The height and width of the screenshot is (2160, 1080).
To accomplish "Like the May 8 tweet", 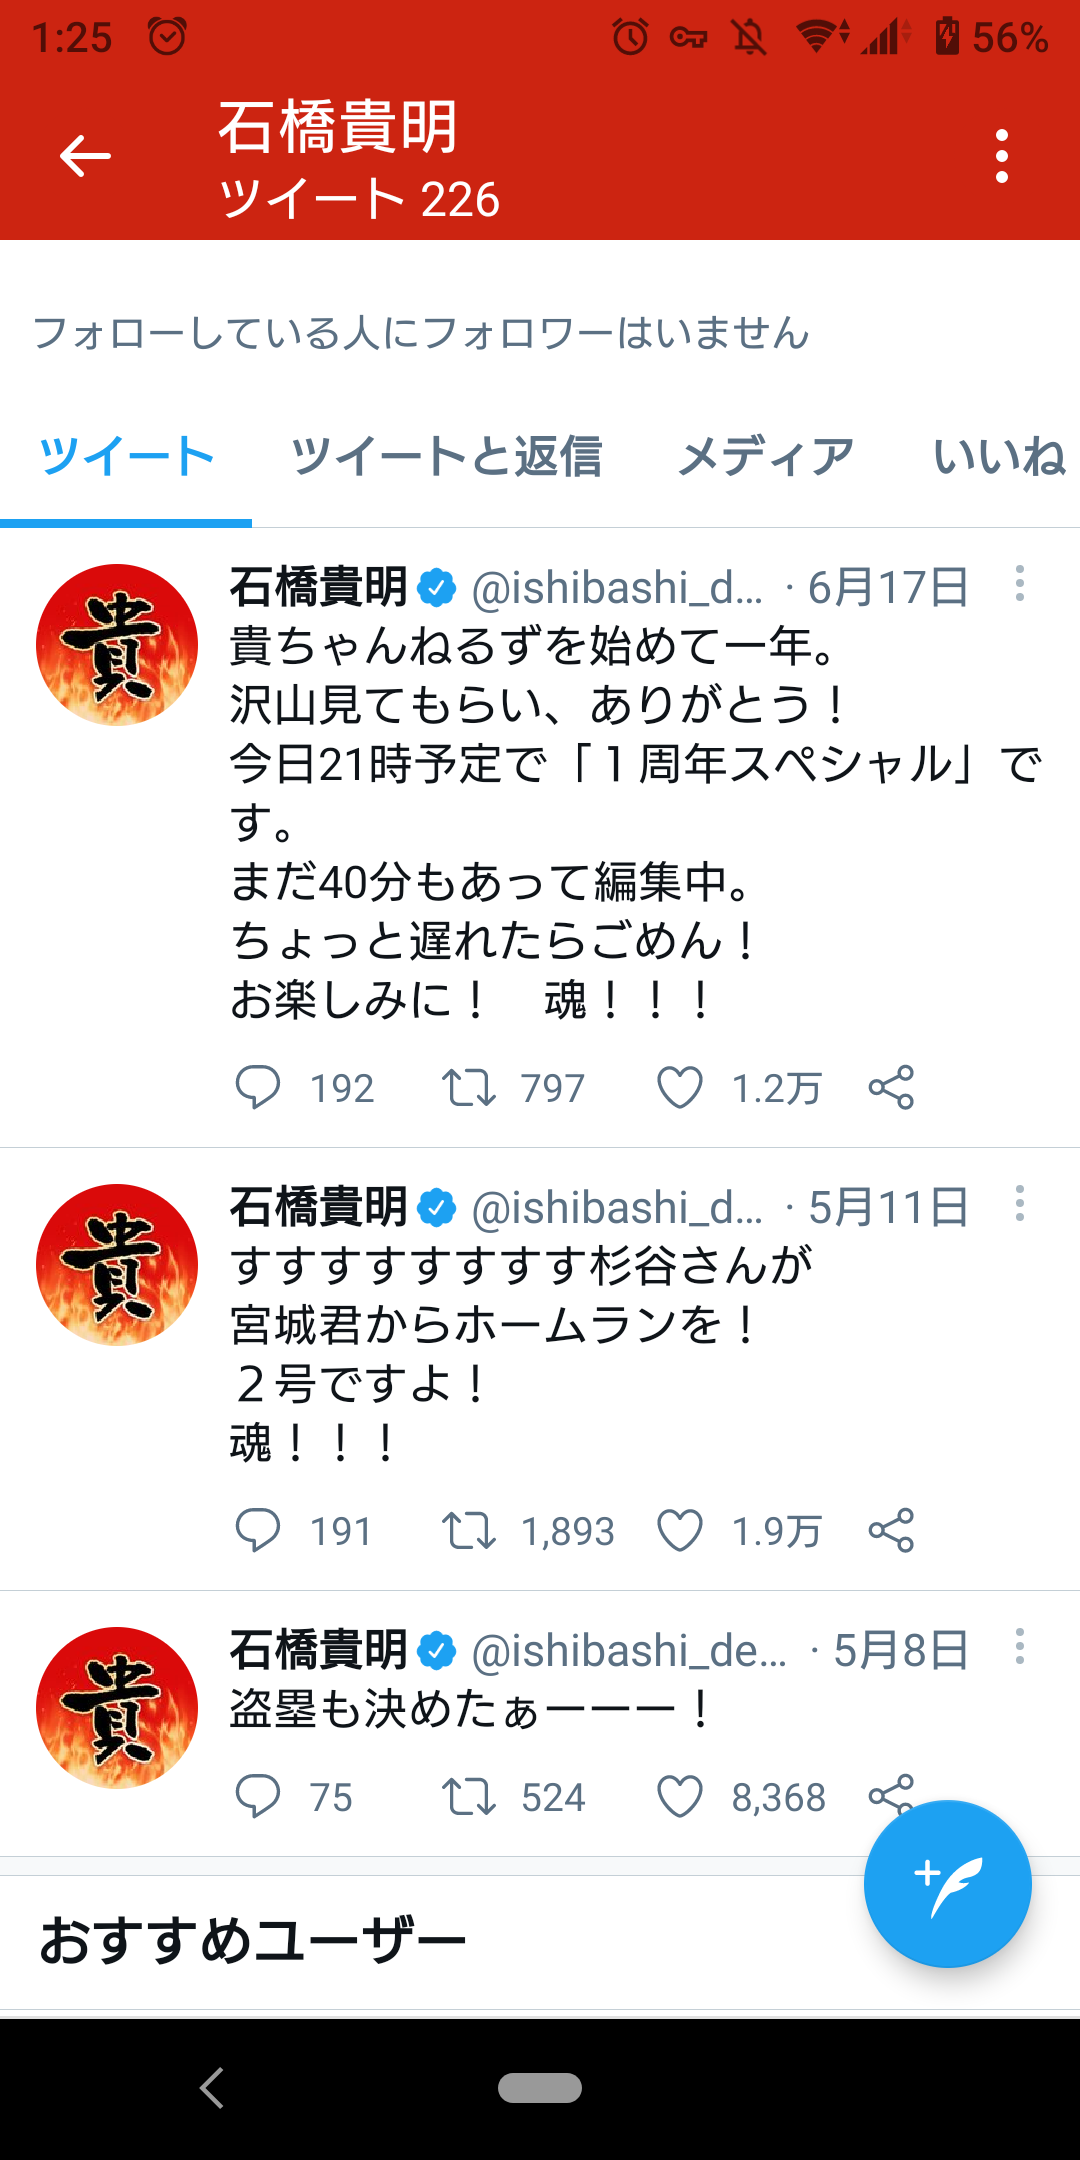I will [x=680, y=1797].
